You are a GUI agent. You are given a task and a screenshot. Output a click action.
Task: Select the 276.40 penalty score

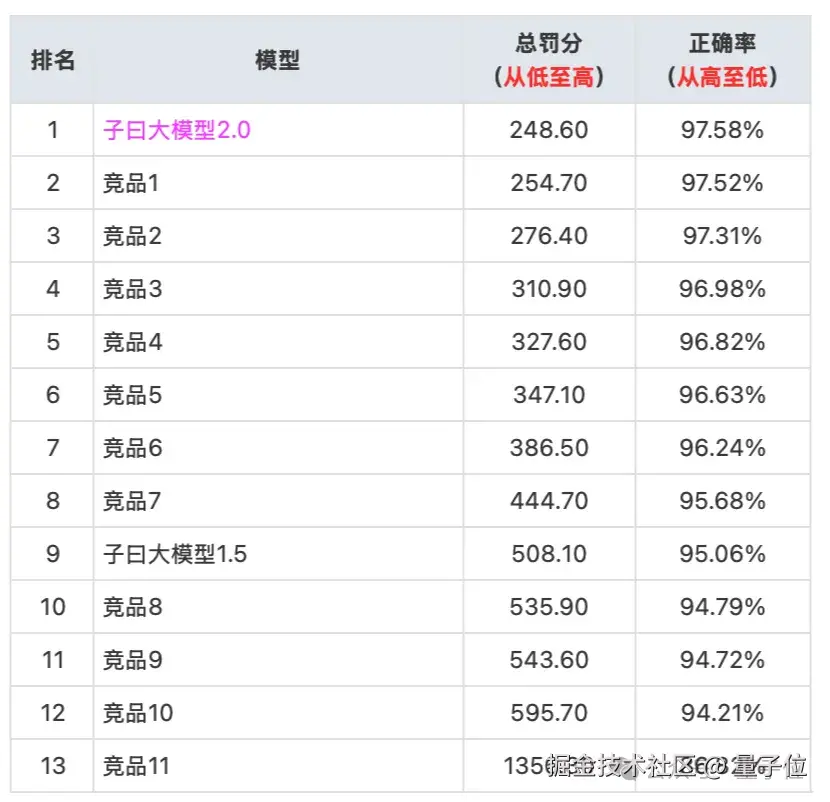pos(548,236)
